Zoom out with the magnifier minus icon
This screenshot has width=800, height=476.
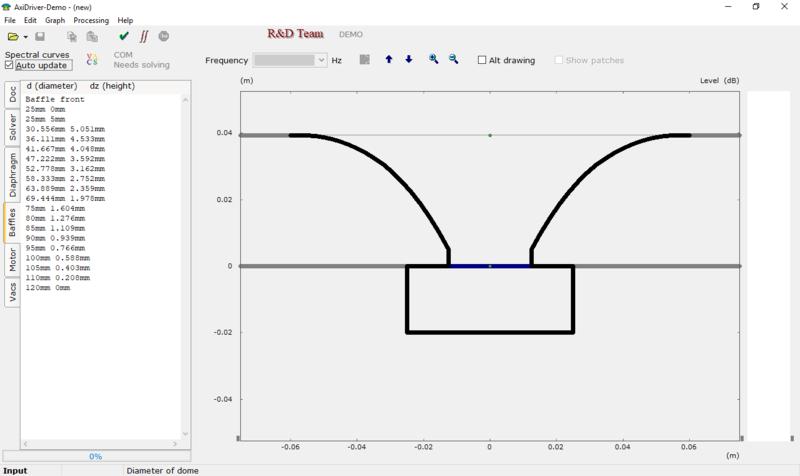point(453,59)
